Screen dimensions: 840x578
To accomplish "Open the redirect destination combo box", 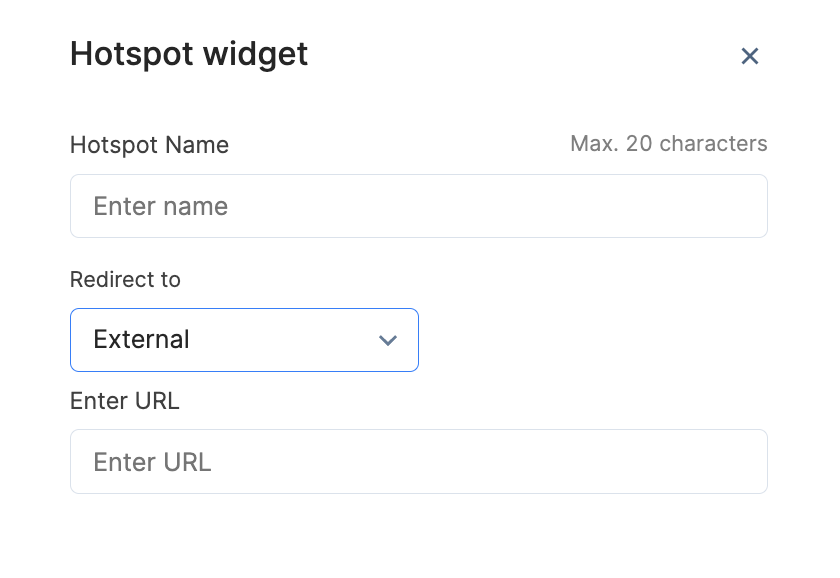I will [x=244, y=340].
